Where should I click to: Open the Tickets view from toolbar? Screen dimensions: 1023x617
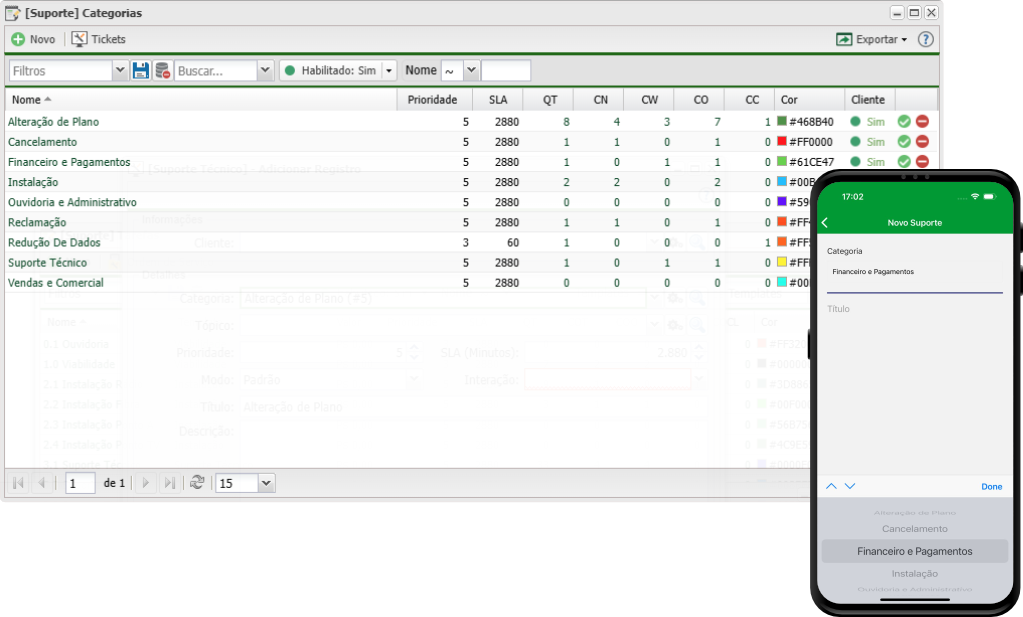pos(80,39)
